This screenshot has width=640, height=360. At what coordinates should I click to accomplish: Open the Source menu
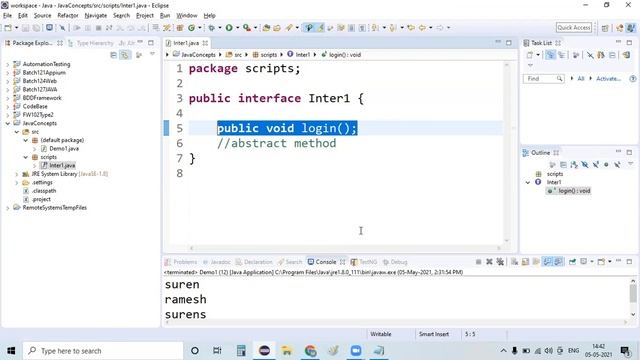[x=42, y=16]
